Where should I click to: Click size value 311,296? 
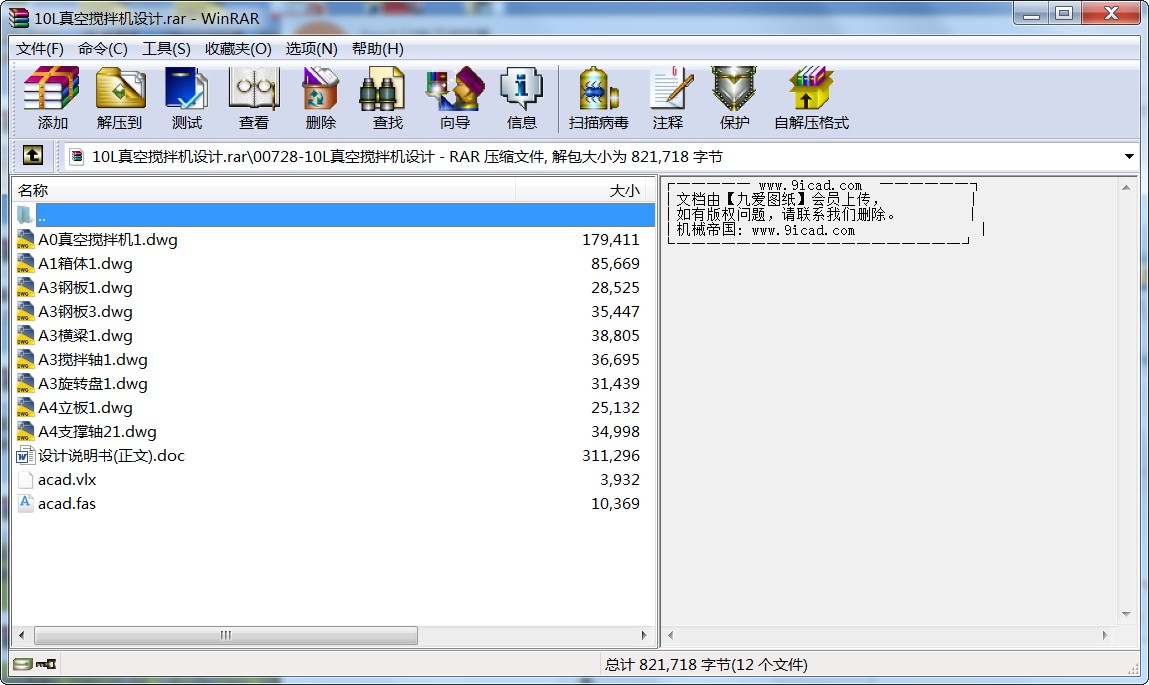click(610, 456)
